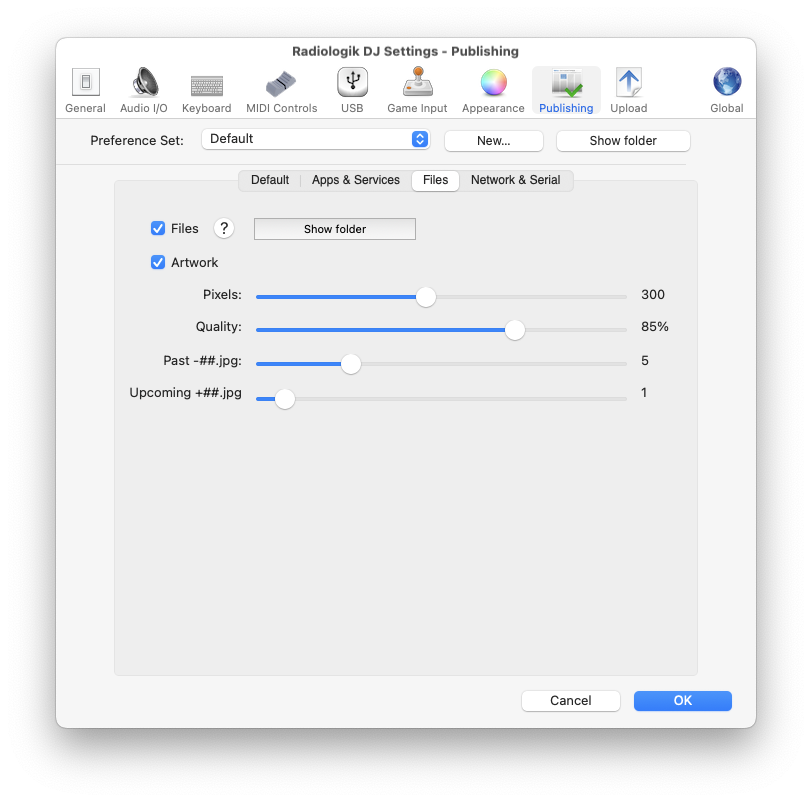Click the Upload arrow icon
The height and width of the screenshot is (802, 812).
point(628,82)
